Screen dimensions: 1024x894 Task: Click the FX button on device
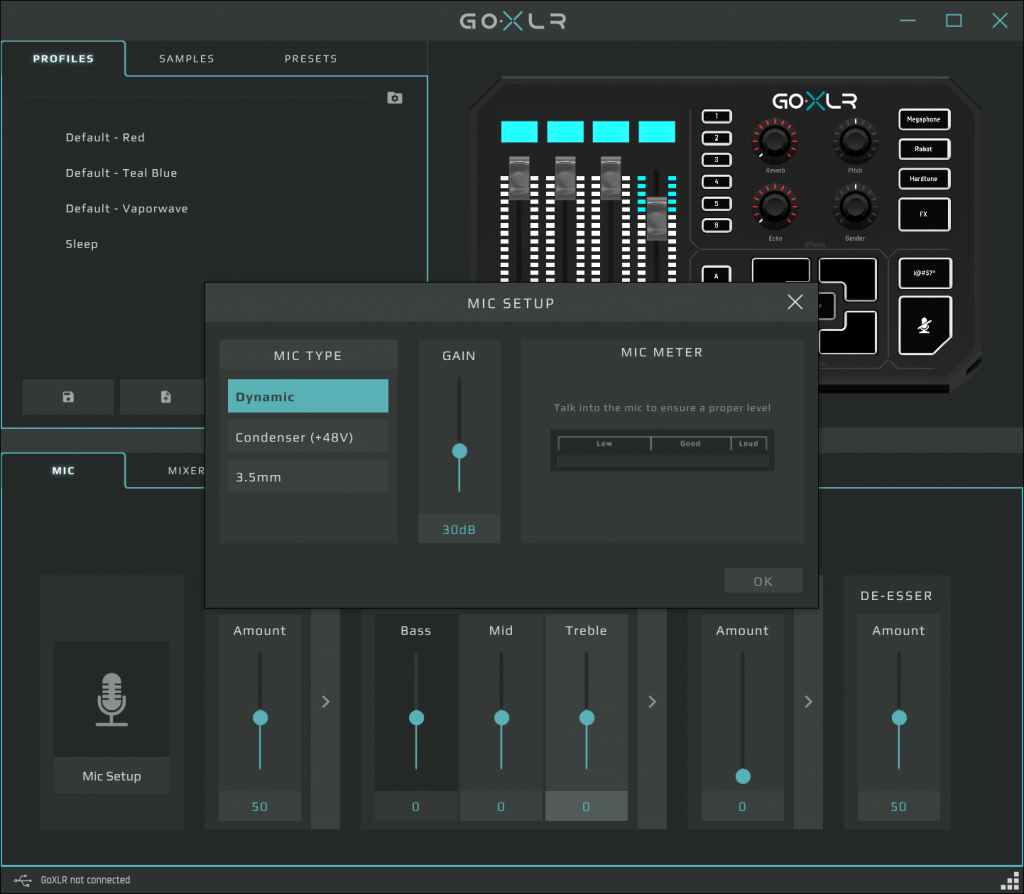pyautogui.click(x=923, y=214)
